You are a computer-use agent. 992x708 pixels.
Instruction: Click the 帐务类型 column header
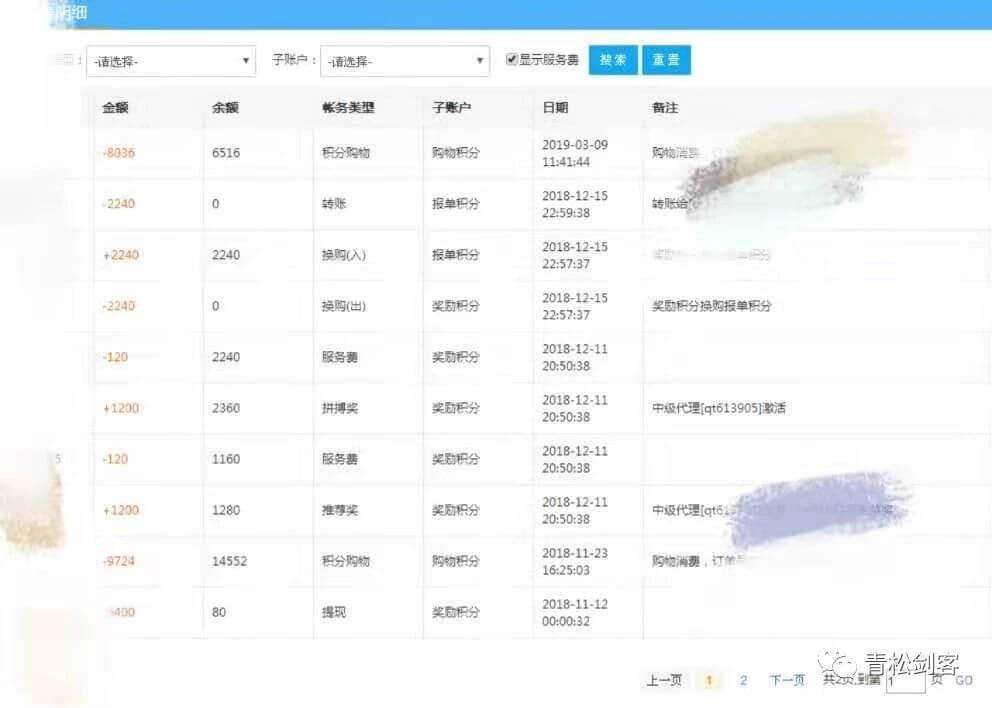[x=347, y=108]
